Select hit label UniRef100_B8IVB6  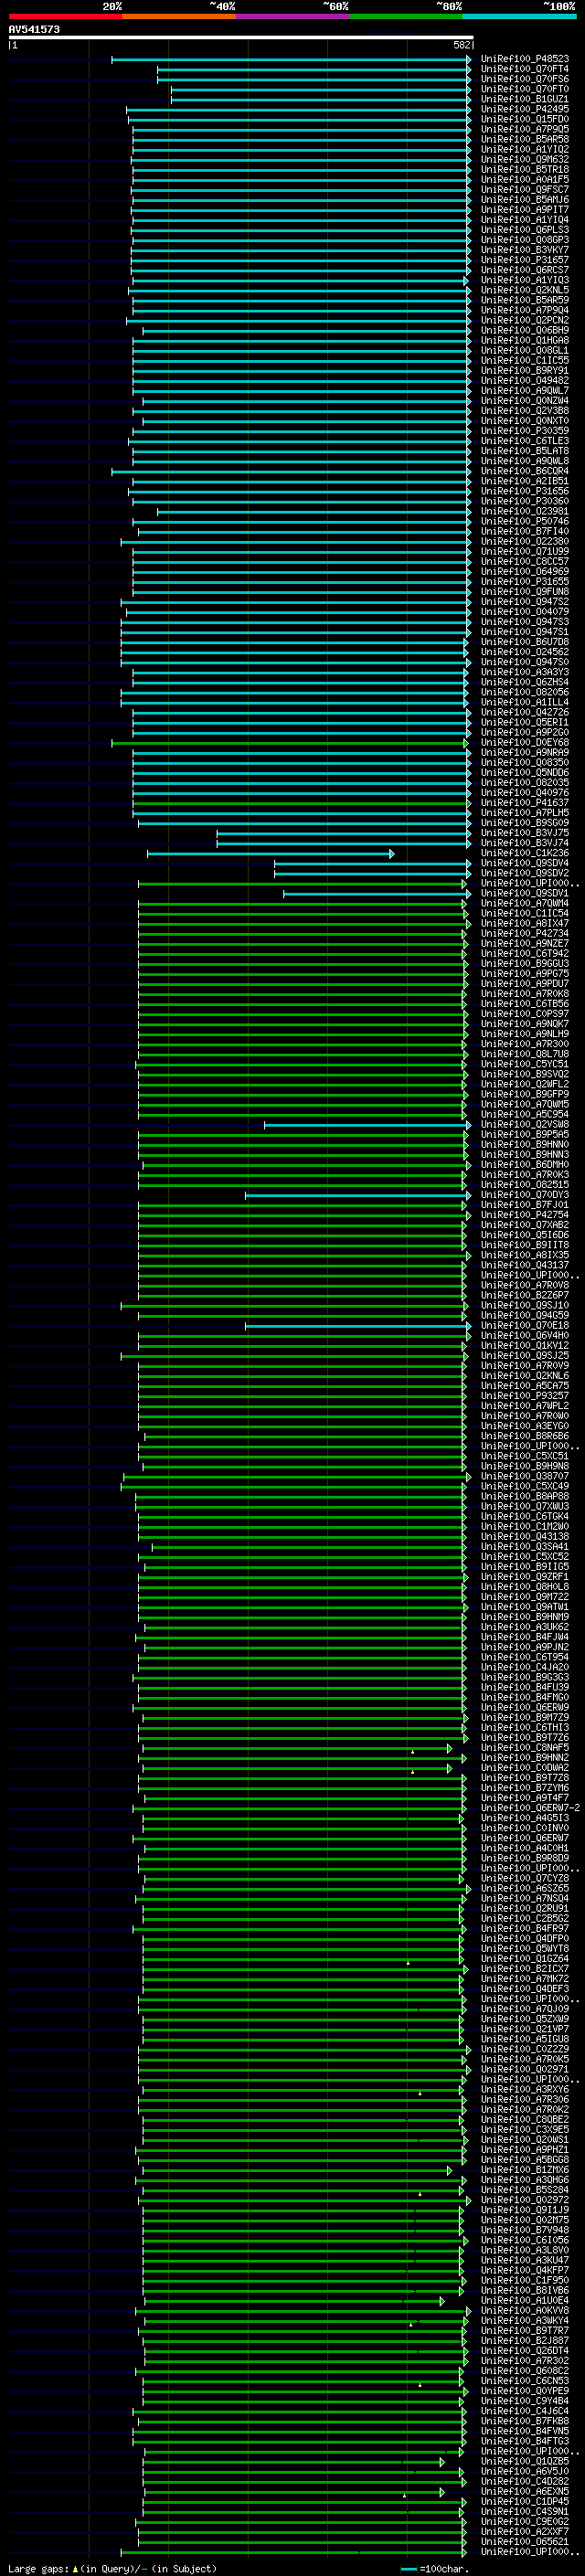pos(525,2291)
